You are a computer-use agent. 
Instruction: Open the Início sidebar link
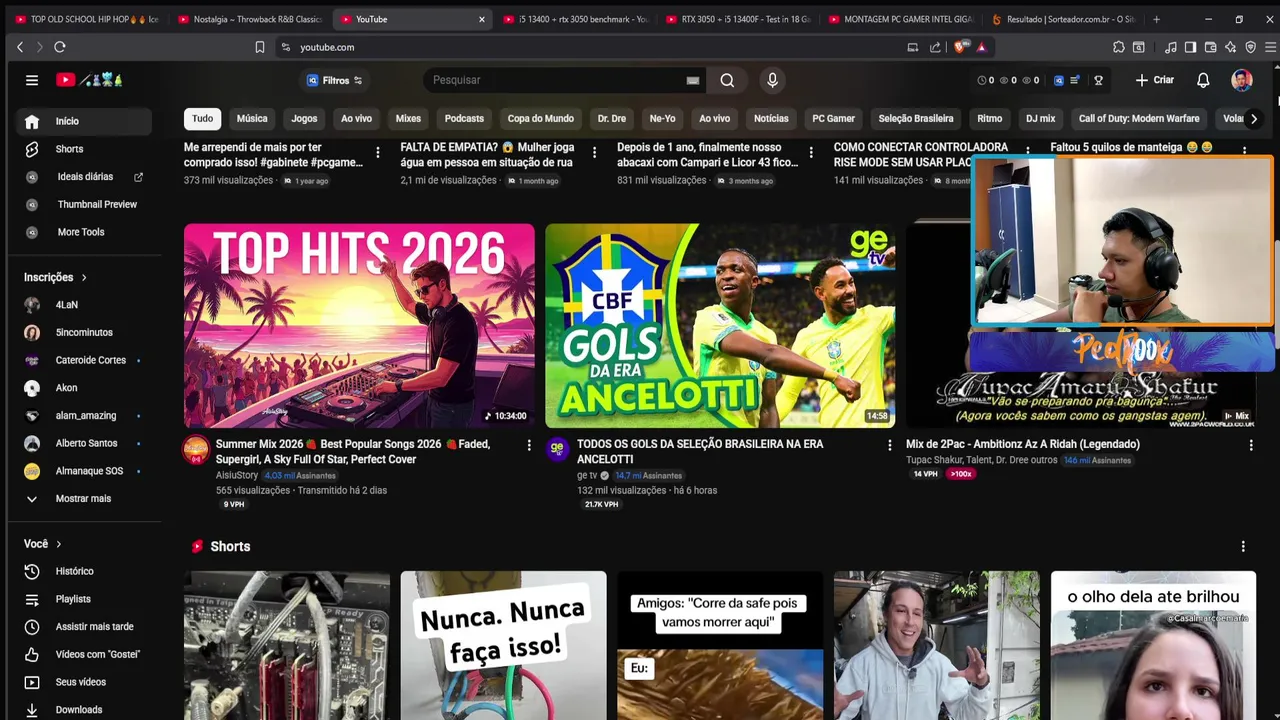tap(84, 121)
